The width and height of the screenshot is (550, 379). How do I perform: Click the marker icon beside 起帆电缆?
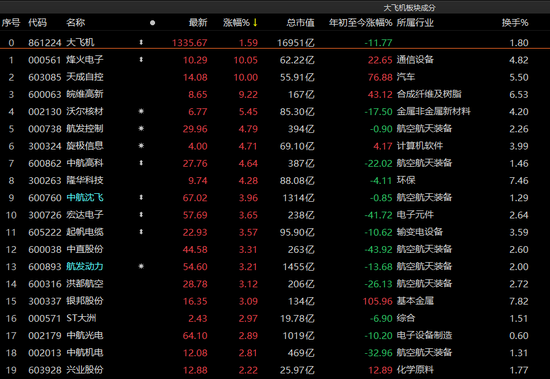point(141,232)
